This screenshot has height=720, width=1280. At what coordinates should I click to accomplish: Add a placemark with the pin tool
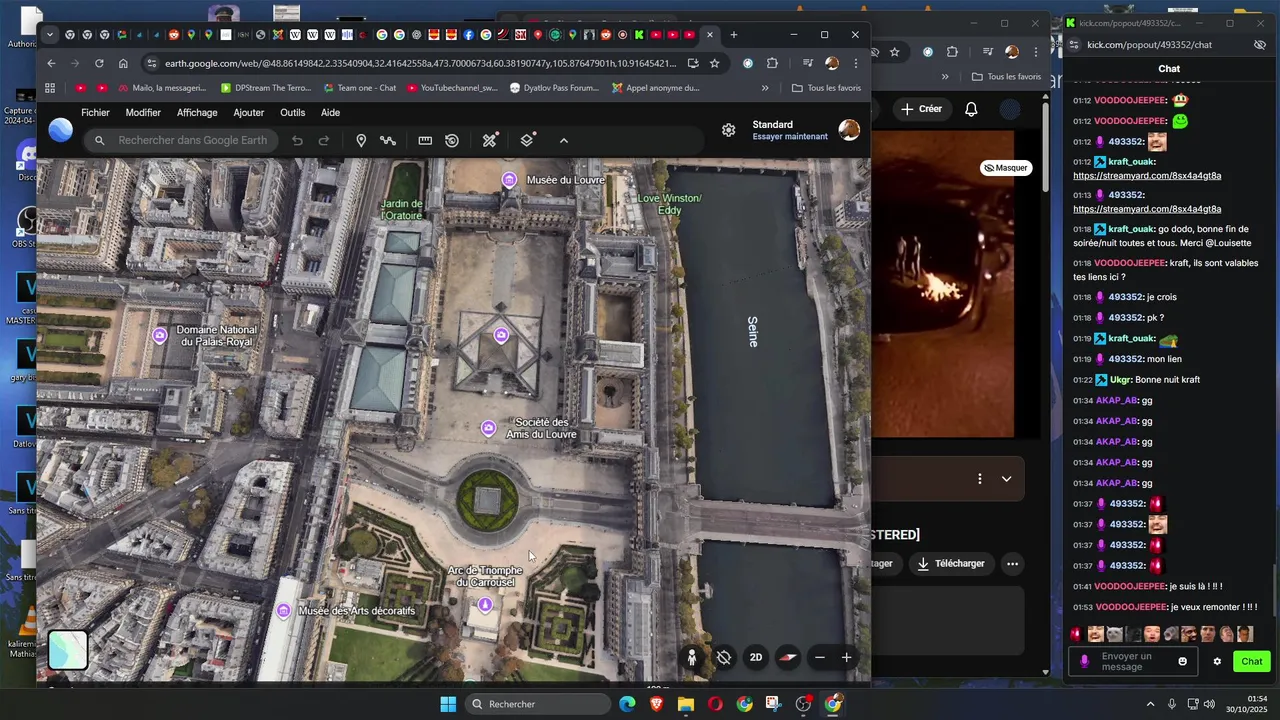[x=361, y=141]
